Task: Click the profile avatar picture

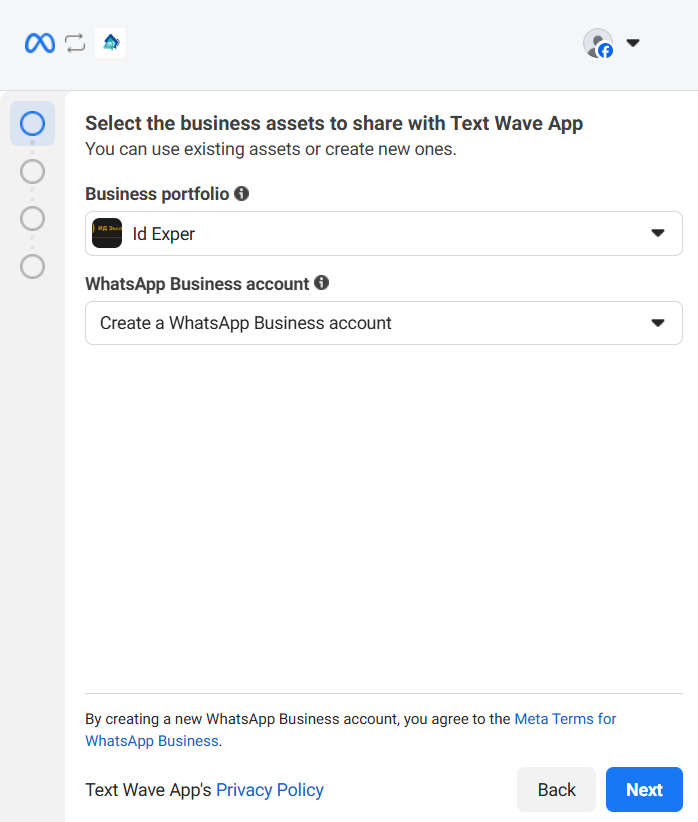Action: pyautogui.click(x=597, y=43)
